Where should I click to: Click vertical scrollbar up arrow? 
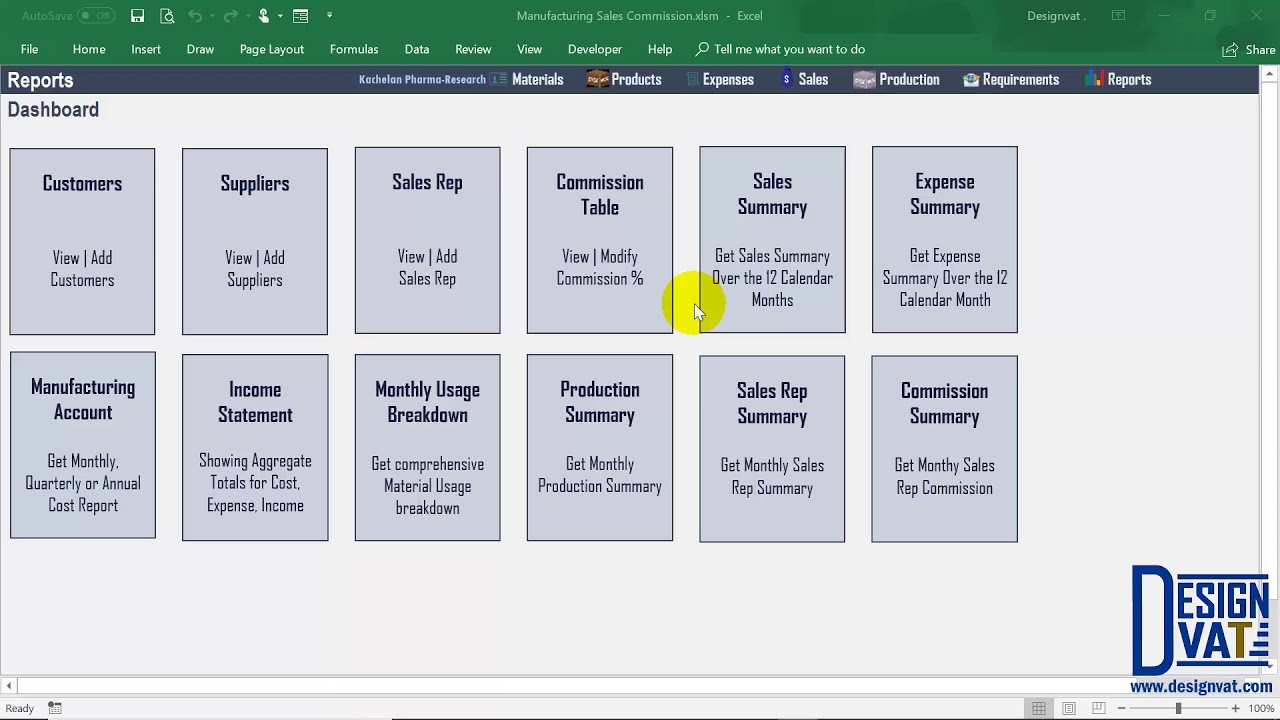pos(1269,72)
